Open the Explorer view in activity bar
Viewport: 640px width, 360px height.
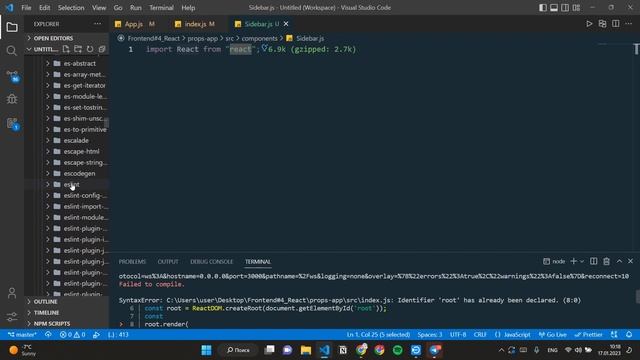coord(12,27)
